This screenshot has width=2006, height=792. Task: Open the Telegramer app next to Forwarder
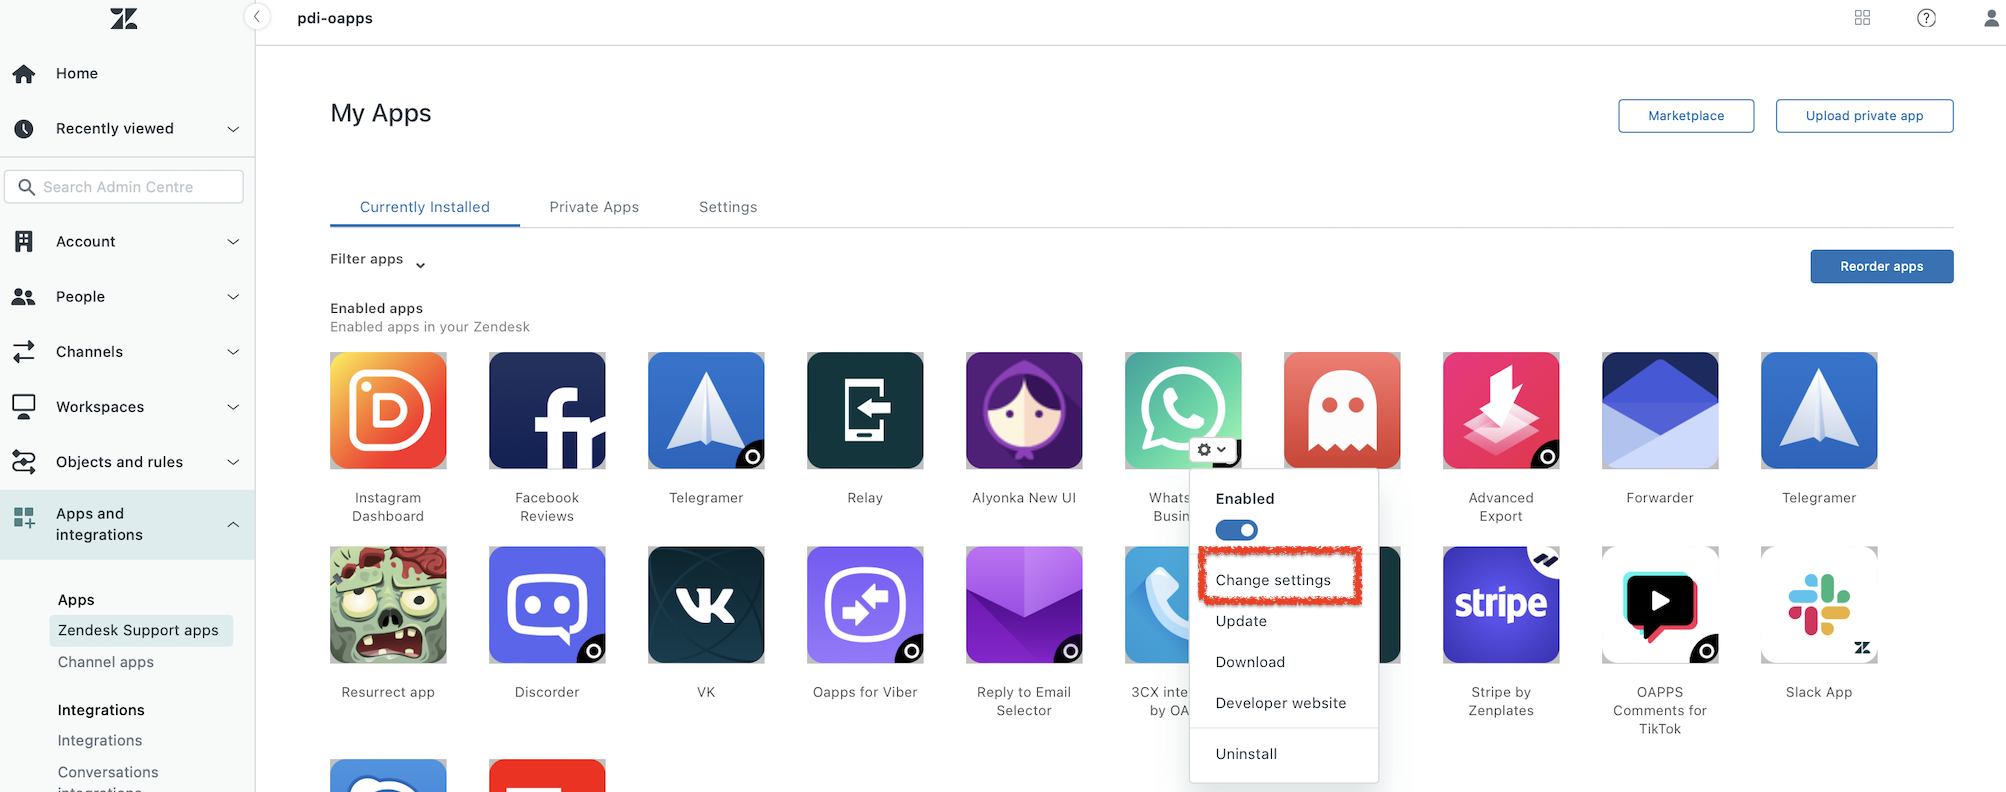(x=1819, y=410)
